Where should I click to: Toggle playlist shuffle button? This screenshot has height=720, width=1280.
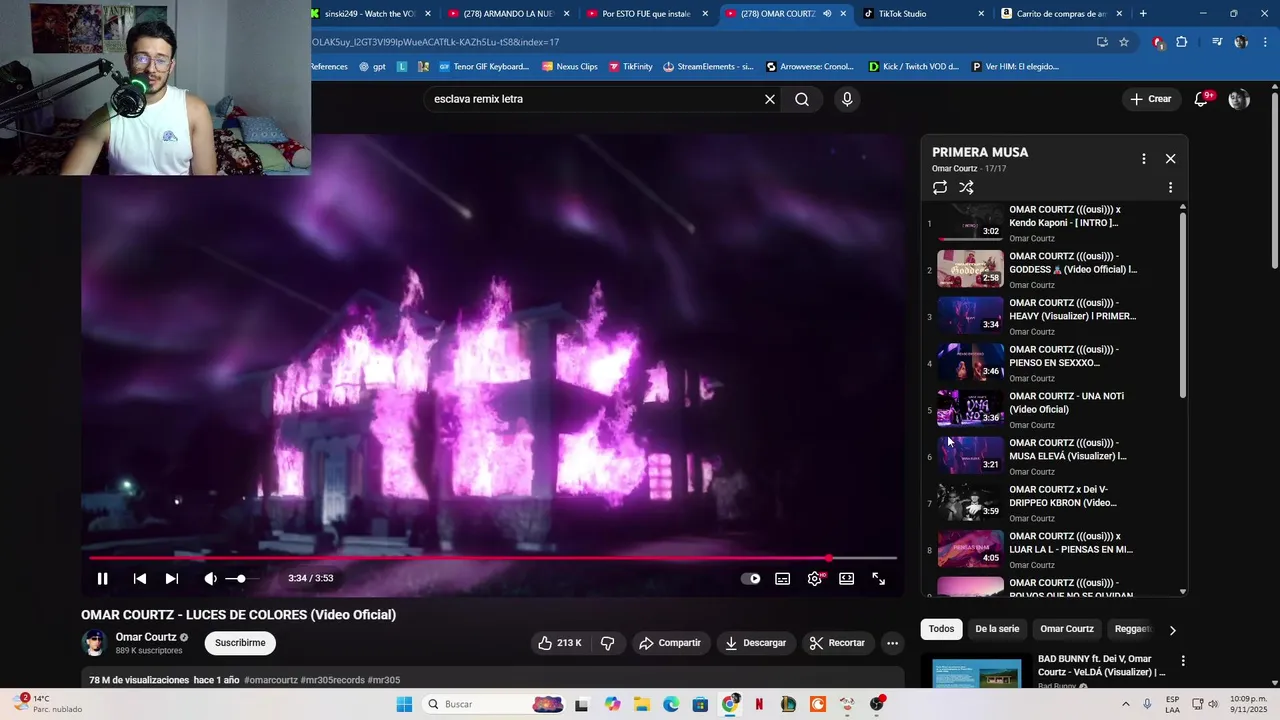pos(966,187)
